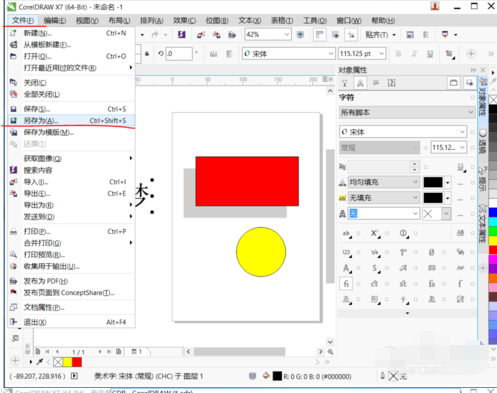This screenshot has width=497, height=393.
Task: Open the 均匀填充 fill type dropdown
Action: (x=383, y=182)
